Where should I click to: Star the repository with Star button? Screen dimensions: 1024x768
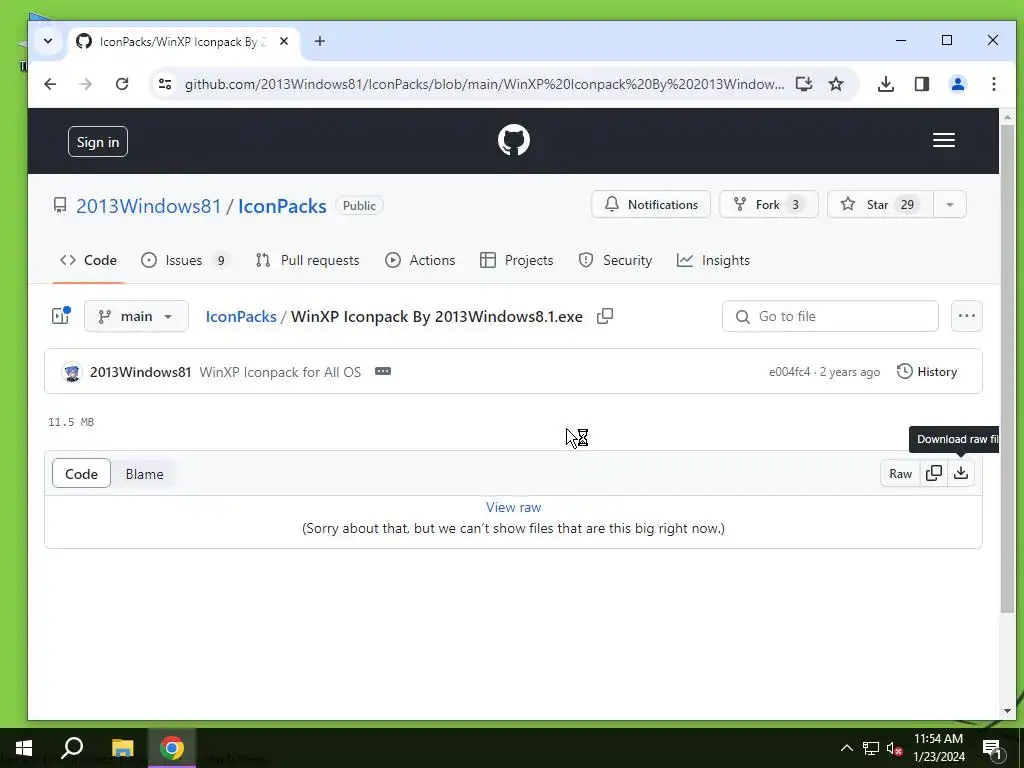(880, 204)
